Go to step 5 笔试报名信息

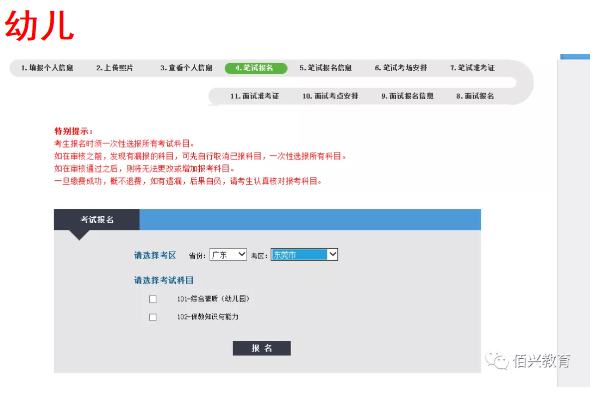[325, 68]
